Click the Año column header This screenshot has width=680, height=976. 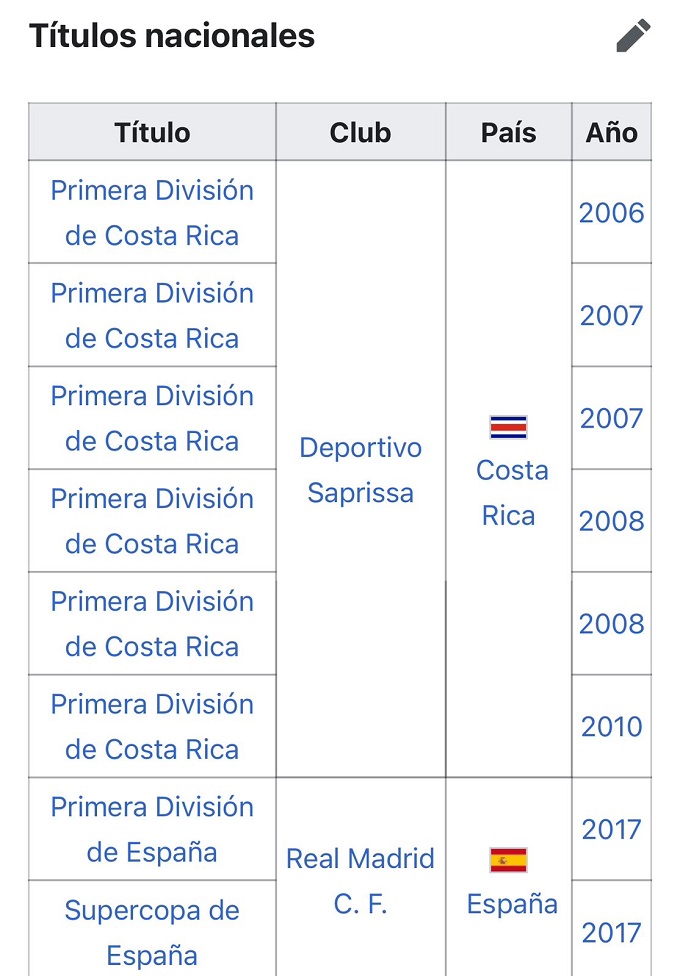point(611,133)
